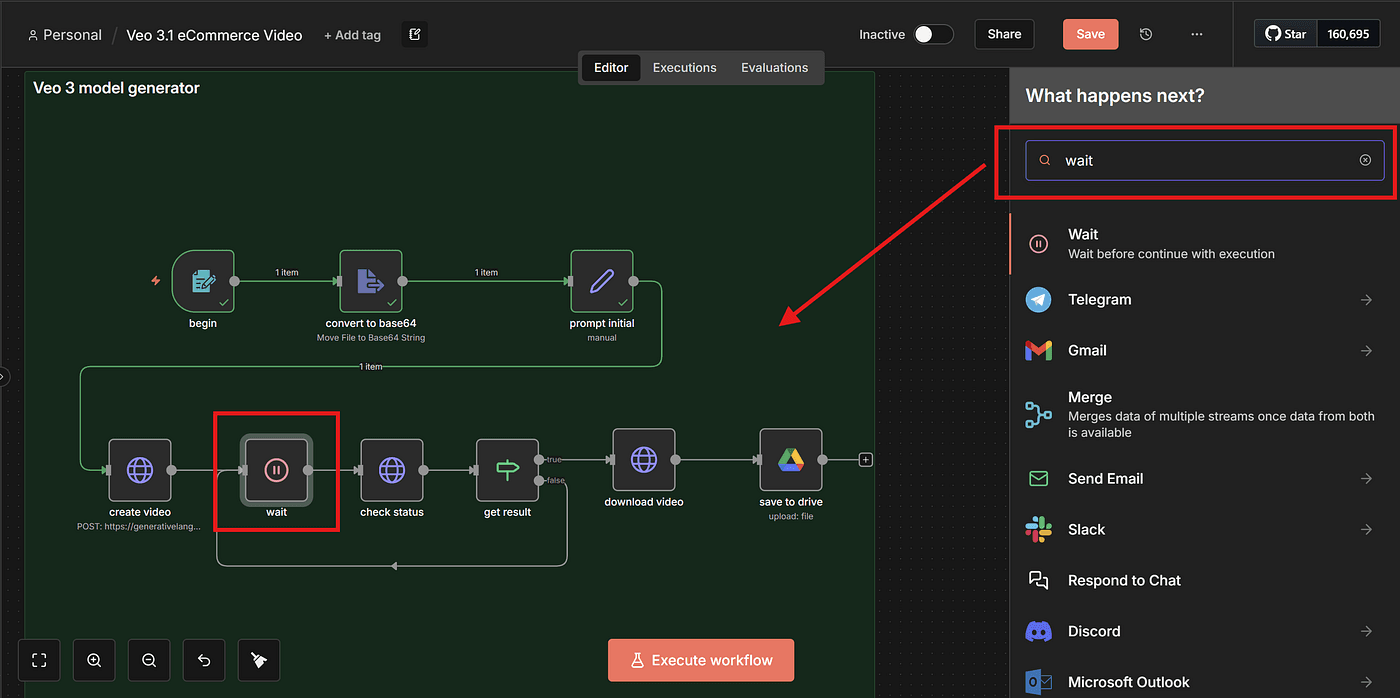Click the fit-to-view canvas icon
This screenshot has height=698, width=1400.
coord(40,660)
